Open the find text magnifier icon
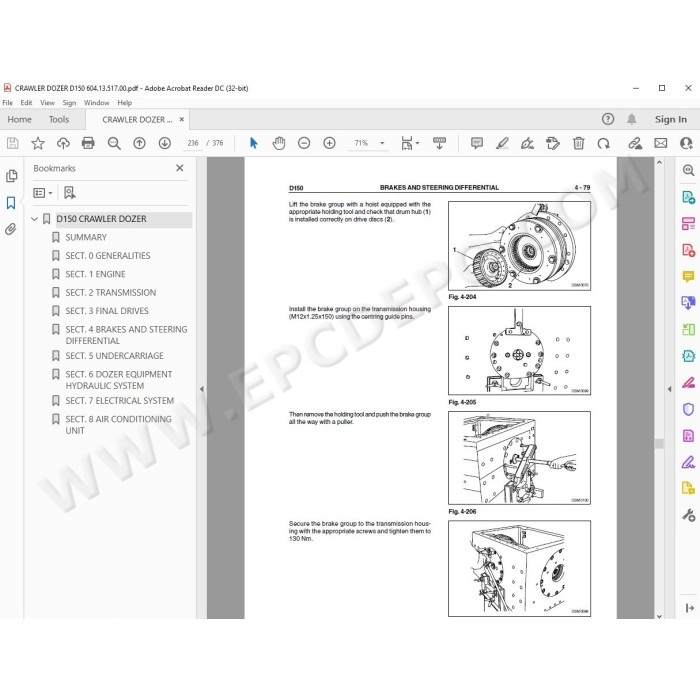This screenshot has width=700, height=700. tap(114, 143)
